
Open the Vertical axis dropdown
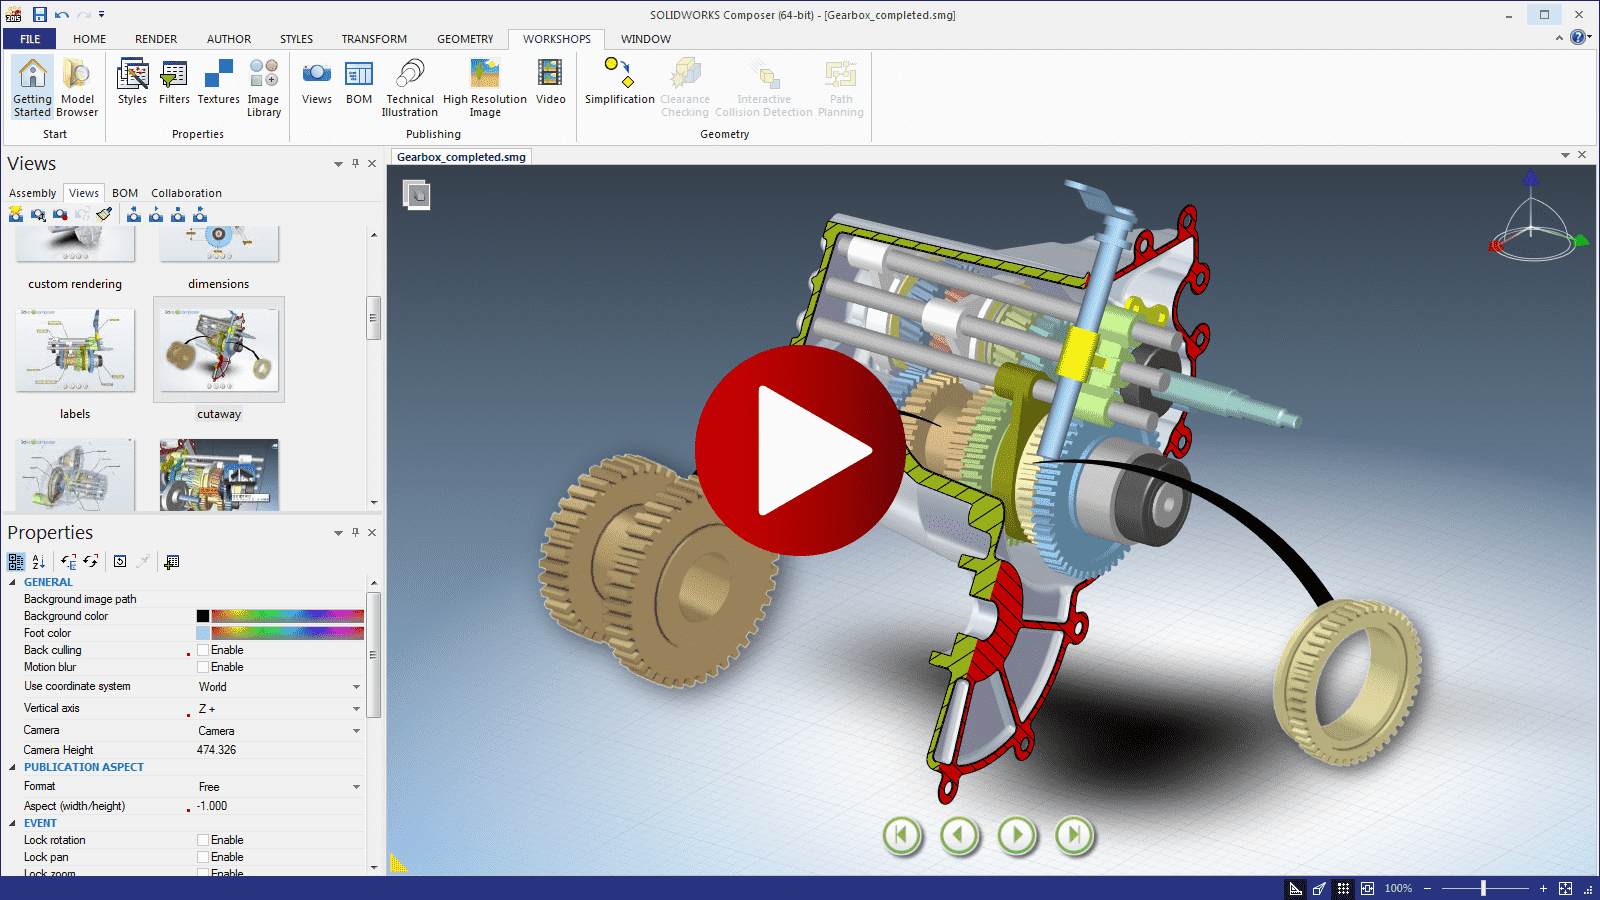pos(356,709)
